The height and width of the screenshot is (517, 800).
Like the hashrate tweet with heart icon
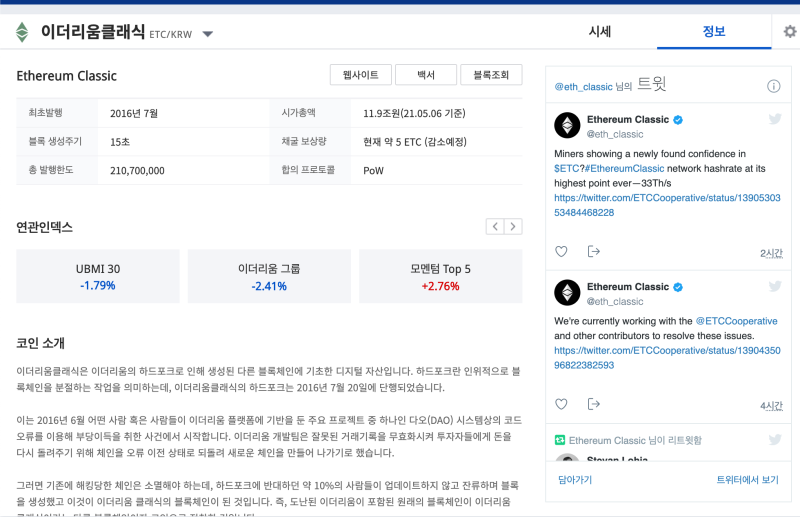561,251
